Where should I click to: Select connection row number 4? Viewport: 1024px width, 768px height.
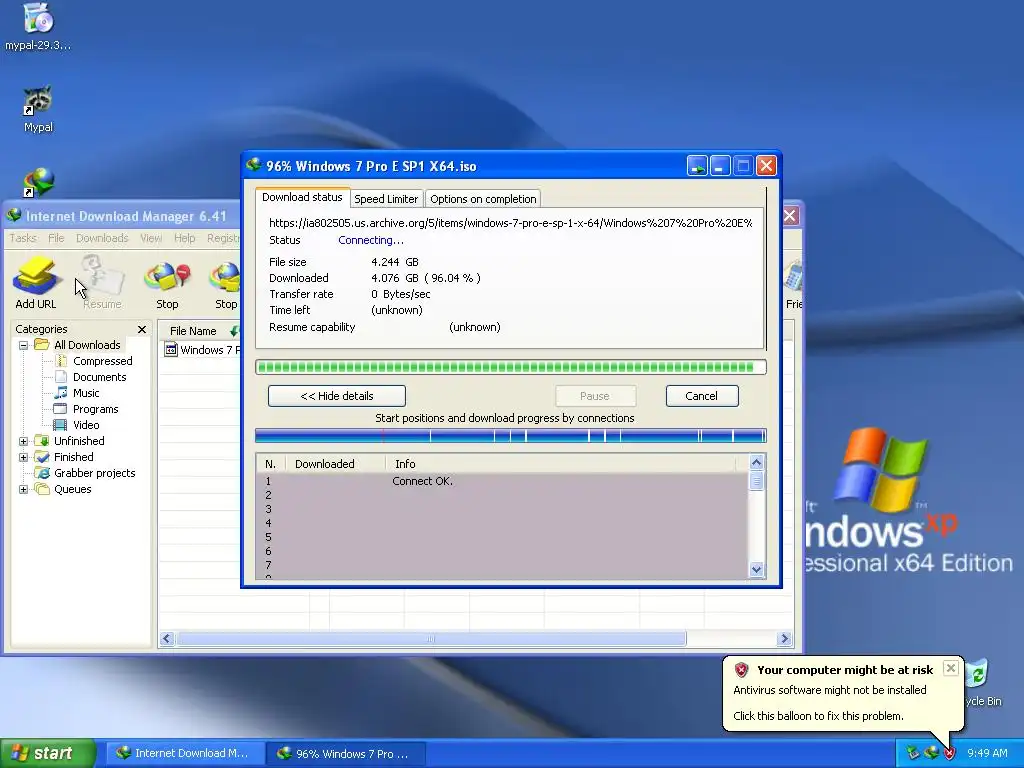[x=502, y=523]
